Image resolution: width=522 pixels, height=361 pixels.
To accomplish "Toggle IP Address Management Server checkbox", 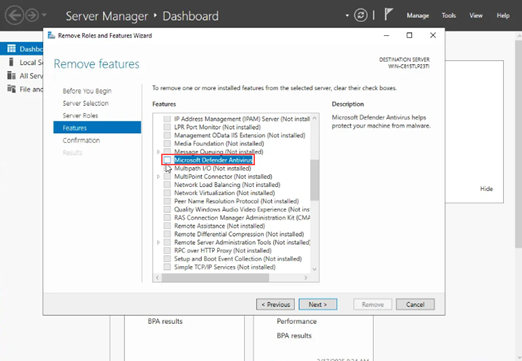I will point(167,119).
